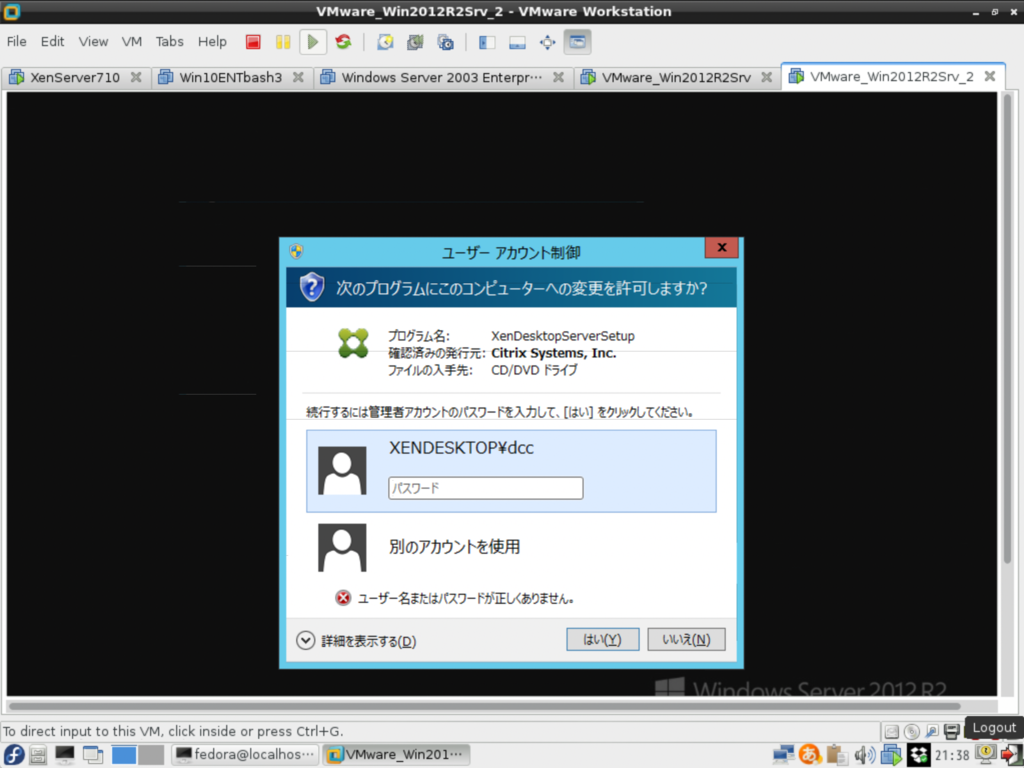Open the Snapshot Manager toolbar icon

click(x=445, y=42)
